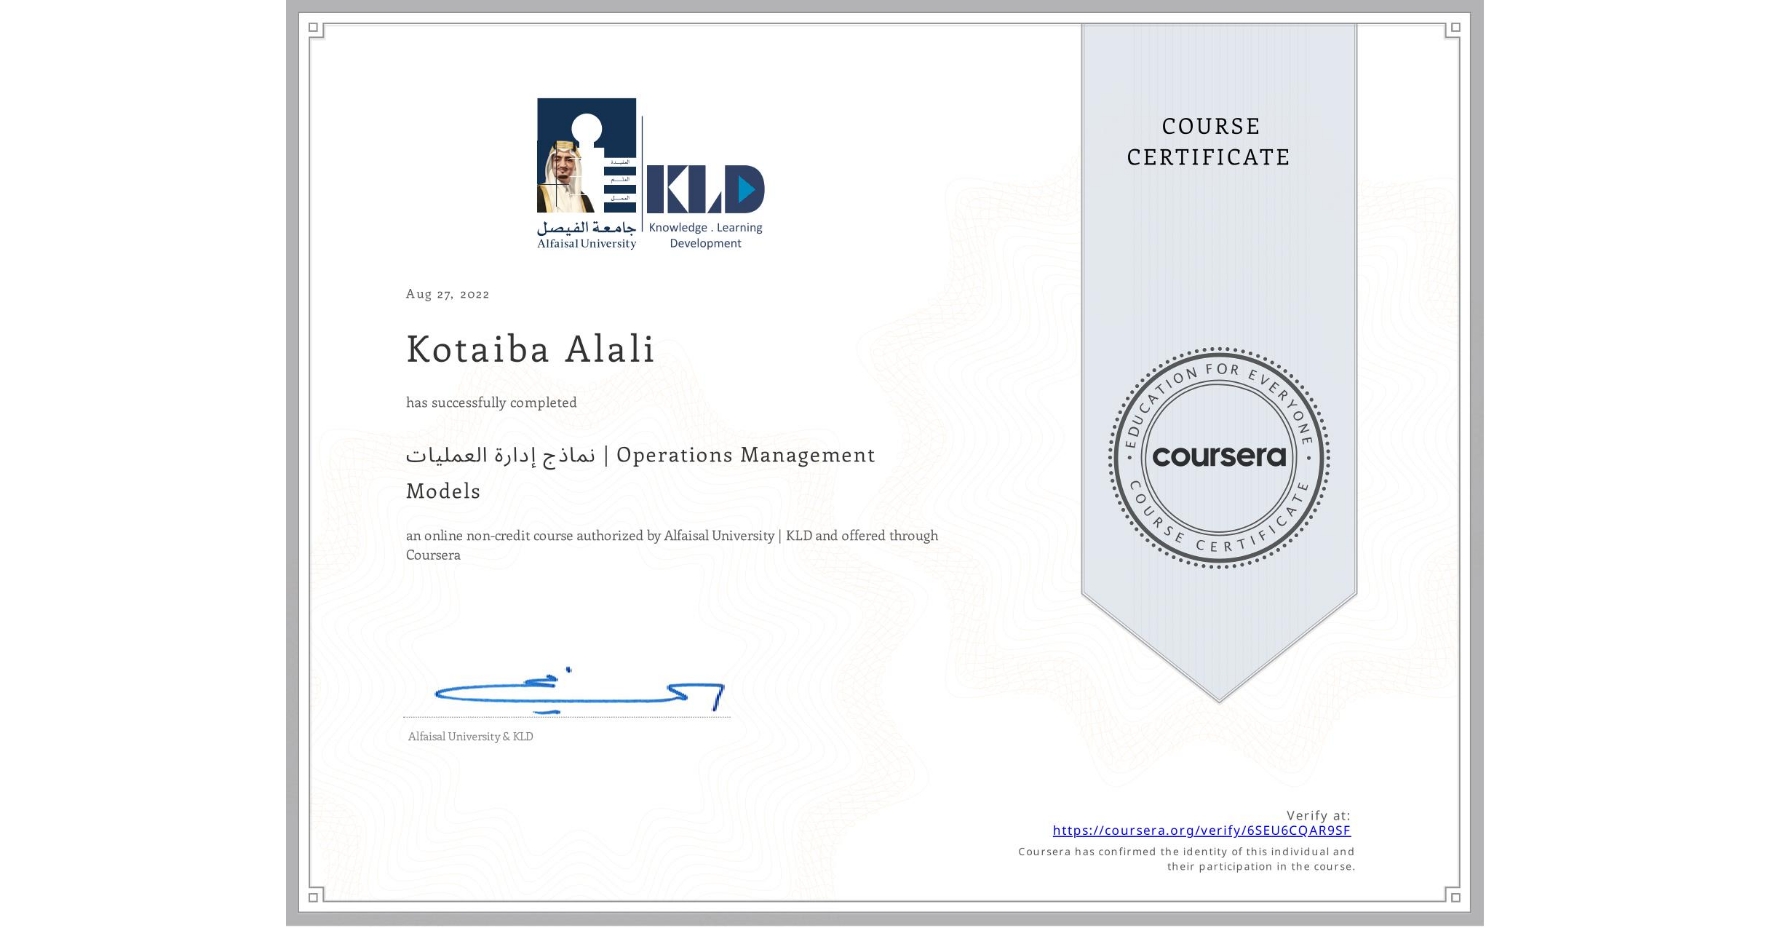Click the Alfaisal University logo
1772x928 pixels.
pos(586,170)
